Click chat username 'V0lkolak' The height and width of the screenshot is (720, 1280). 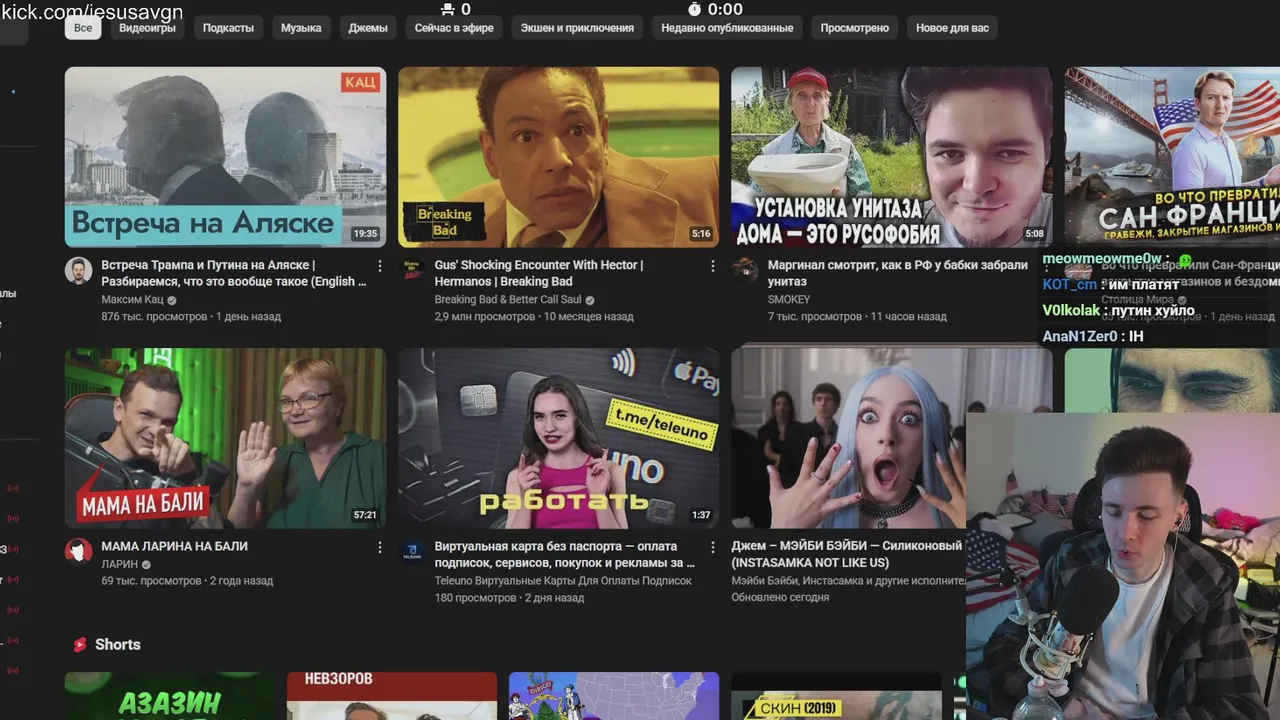click(x=1071, y=311)
